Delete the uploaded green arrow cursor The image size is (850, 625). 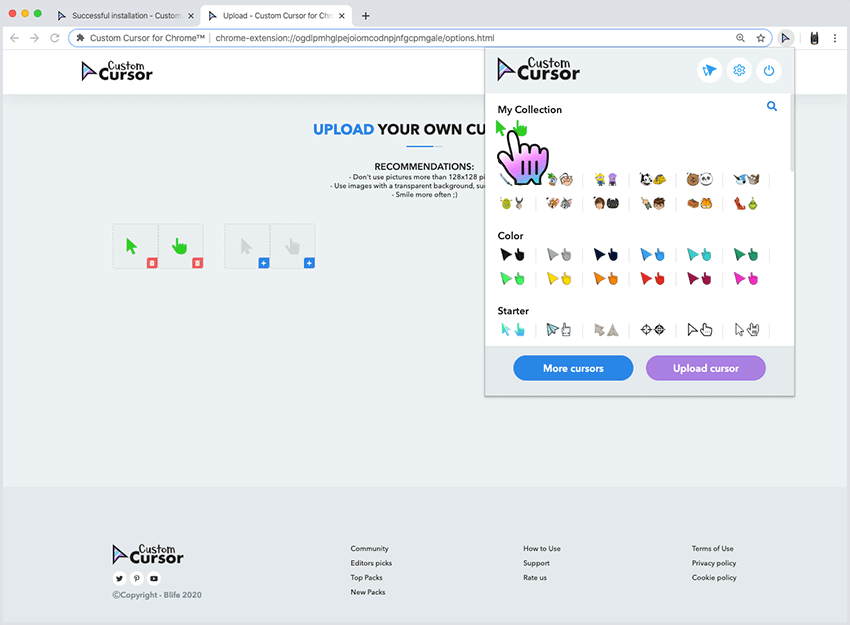(x=152, y=263)
